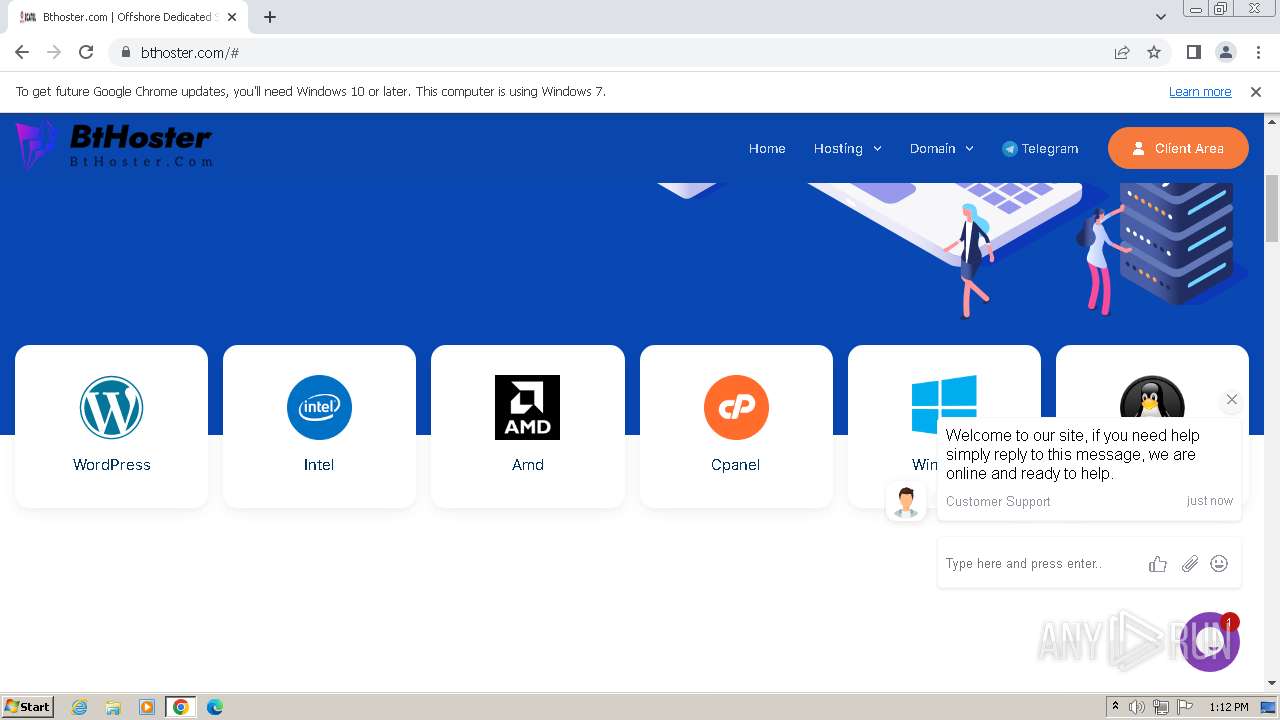Click the Cpanel label text
Viewport: 1280px width, 720px height.
[x=735, y=464]
